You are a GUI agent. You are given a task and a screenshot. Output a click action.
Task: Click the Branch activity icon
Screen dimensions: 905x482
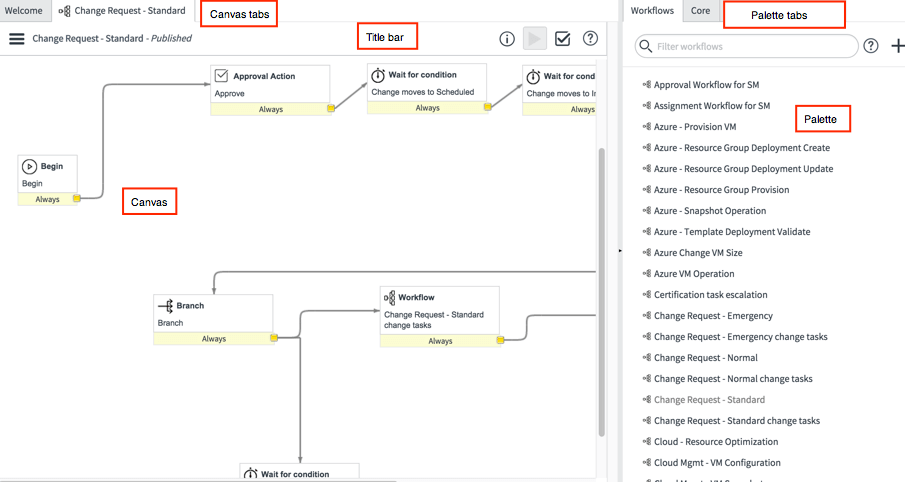pos(166,305)
